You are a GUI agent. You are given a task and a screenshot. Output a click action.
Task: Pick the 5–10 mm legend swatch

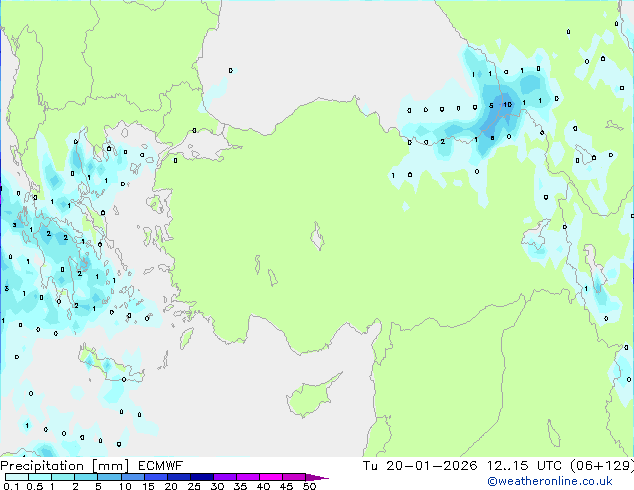pyautogui.click(x=109, y=477)
